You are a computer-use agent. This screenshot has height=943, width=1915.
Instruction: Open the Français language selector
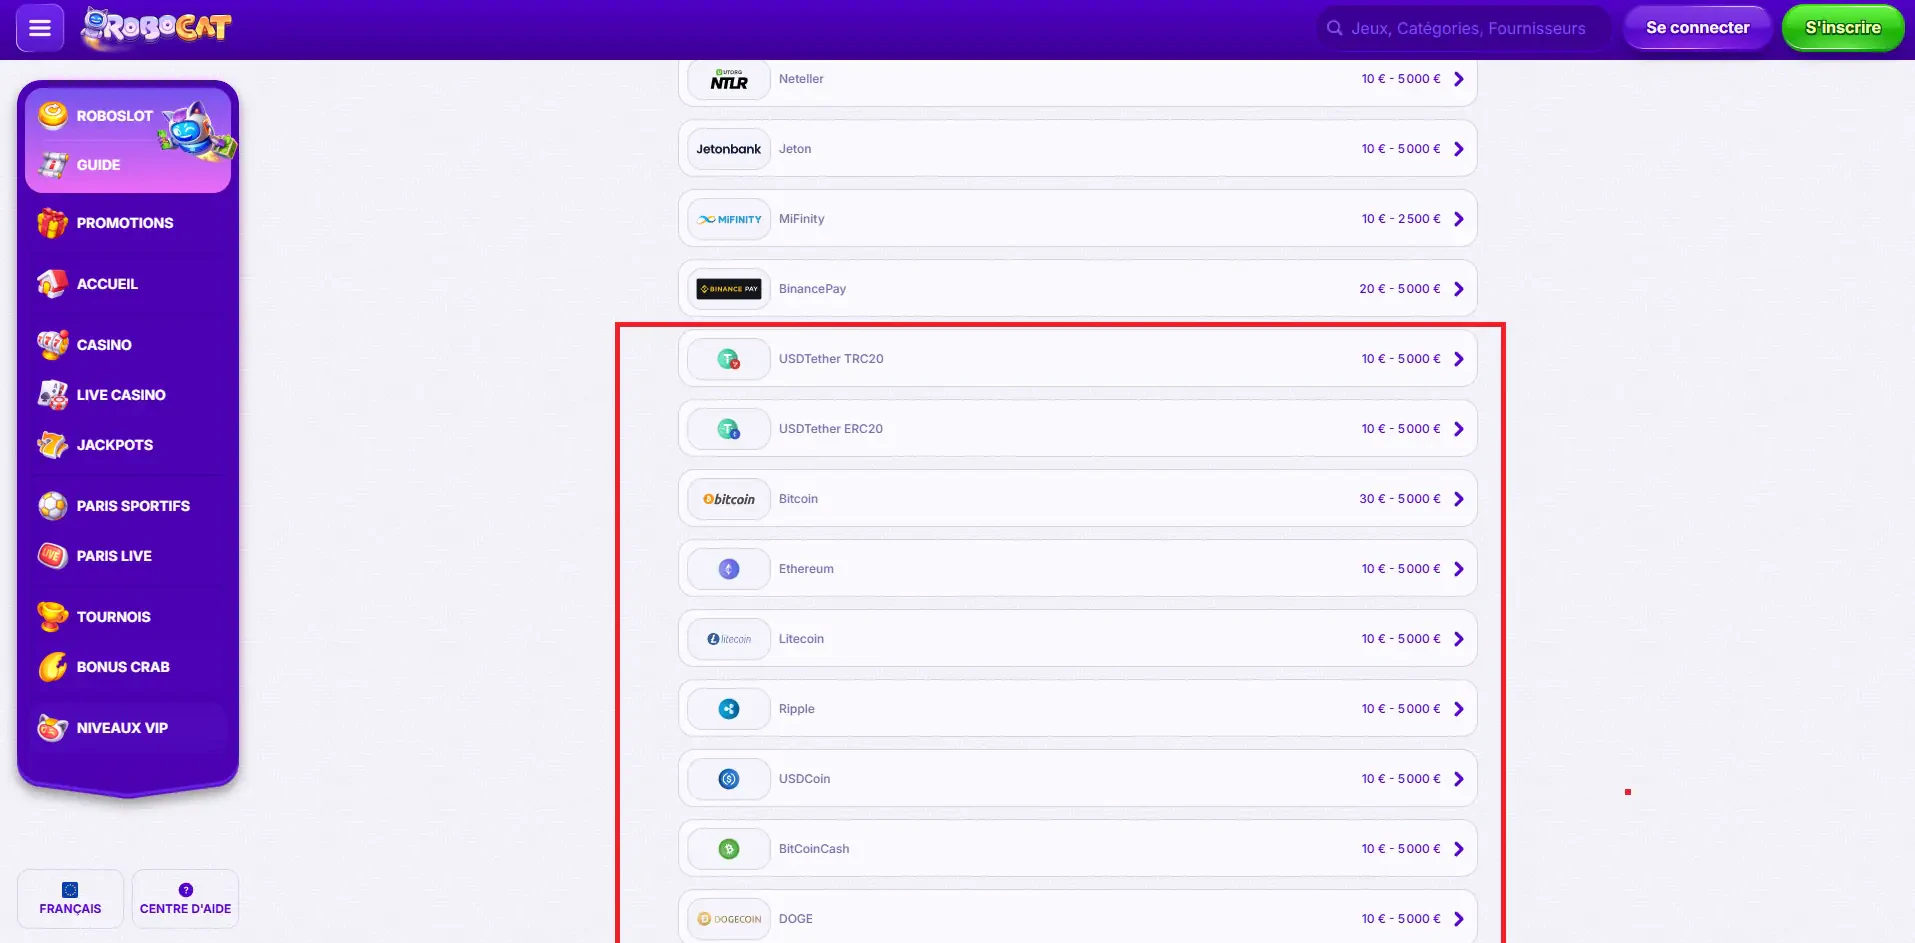coord(70,899)
